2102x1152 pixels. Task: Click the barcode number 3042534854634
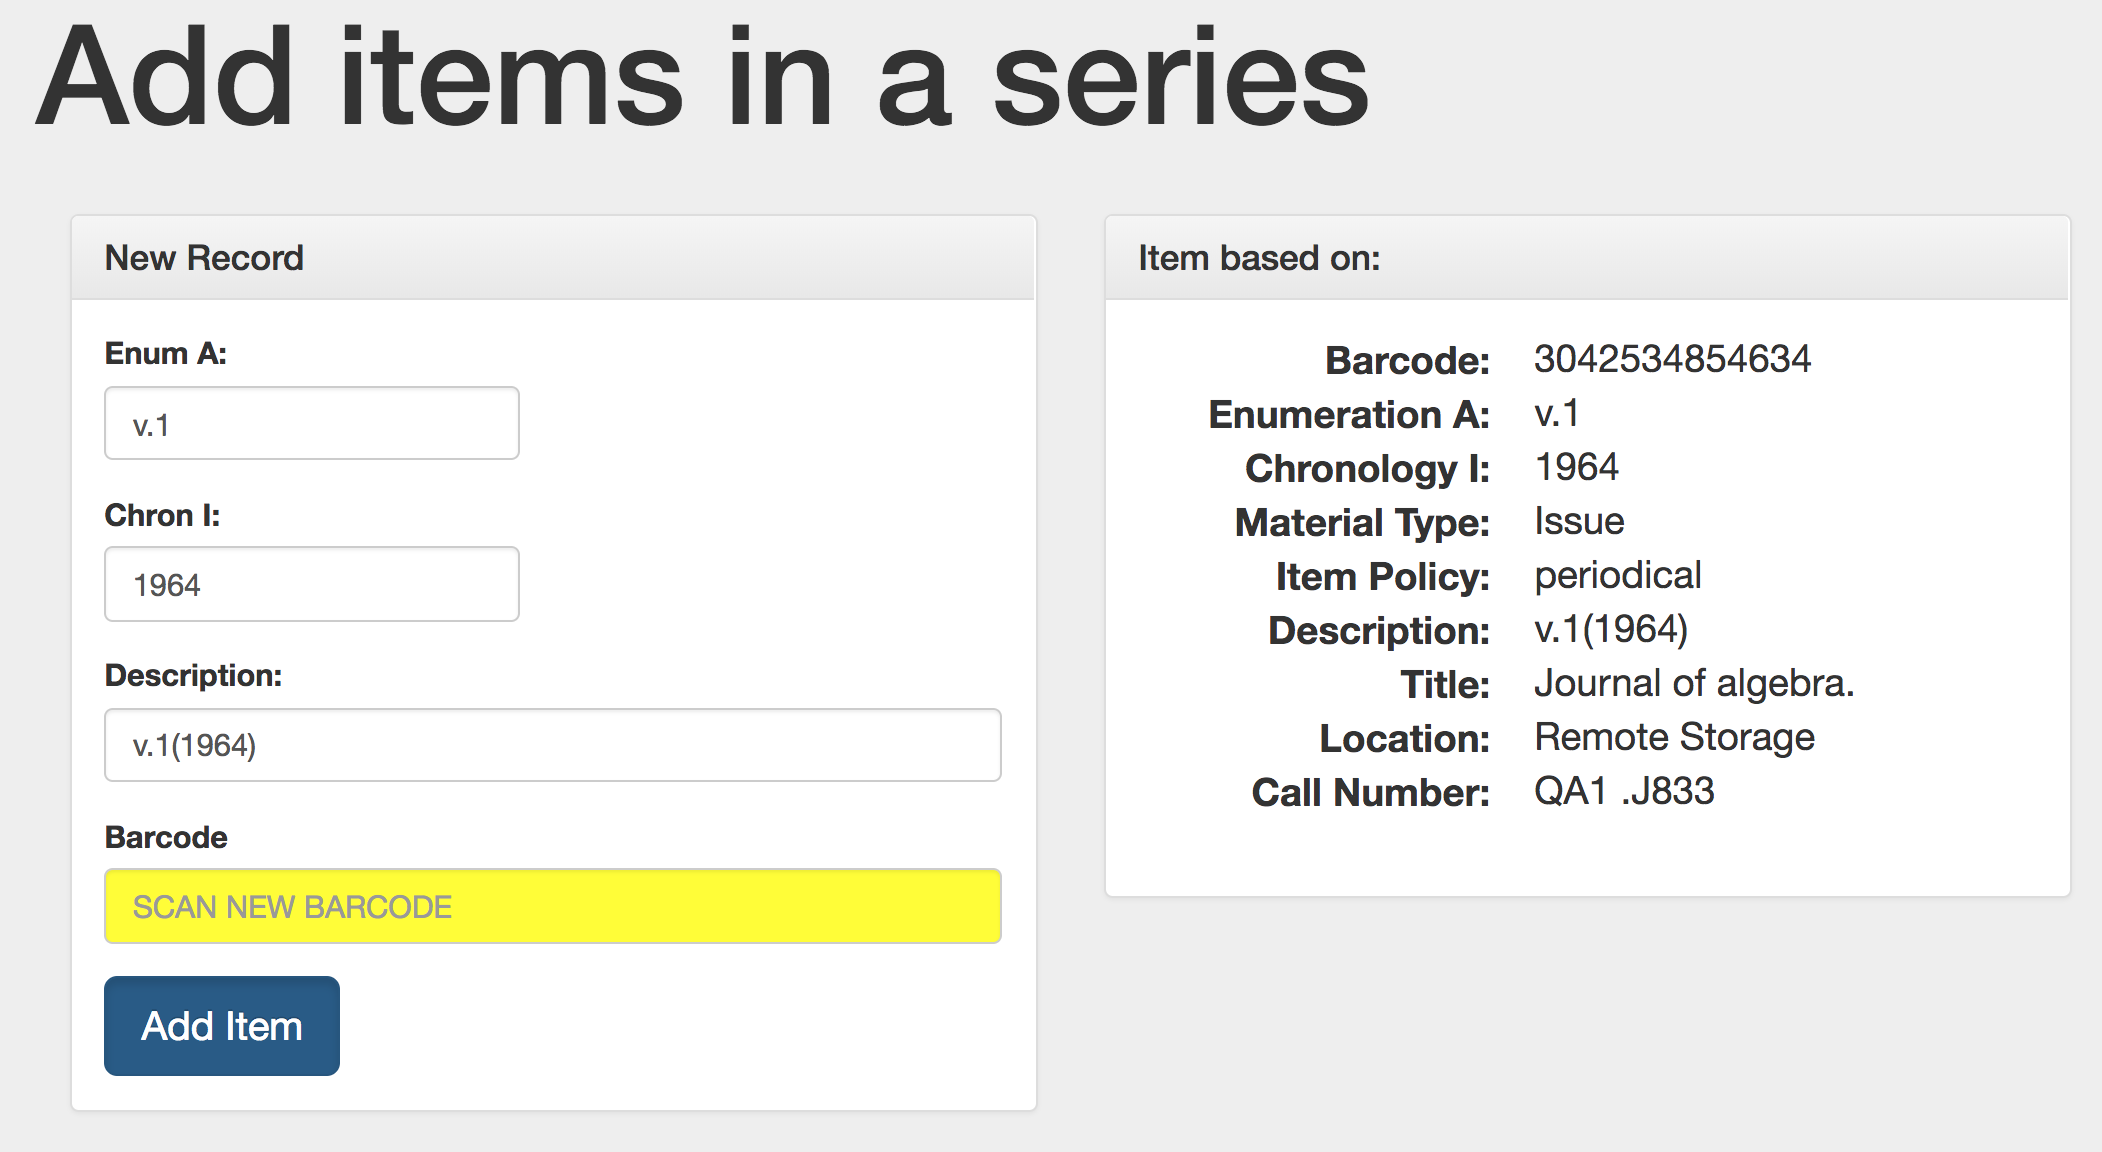pyautogui.click(x=1672, y=359)
